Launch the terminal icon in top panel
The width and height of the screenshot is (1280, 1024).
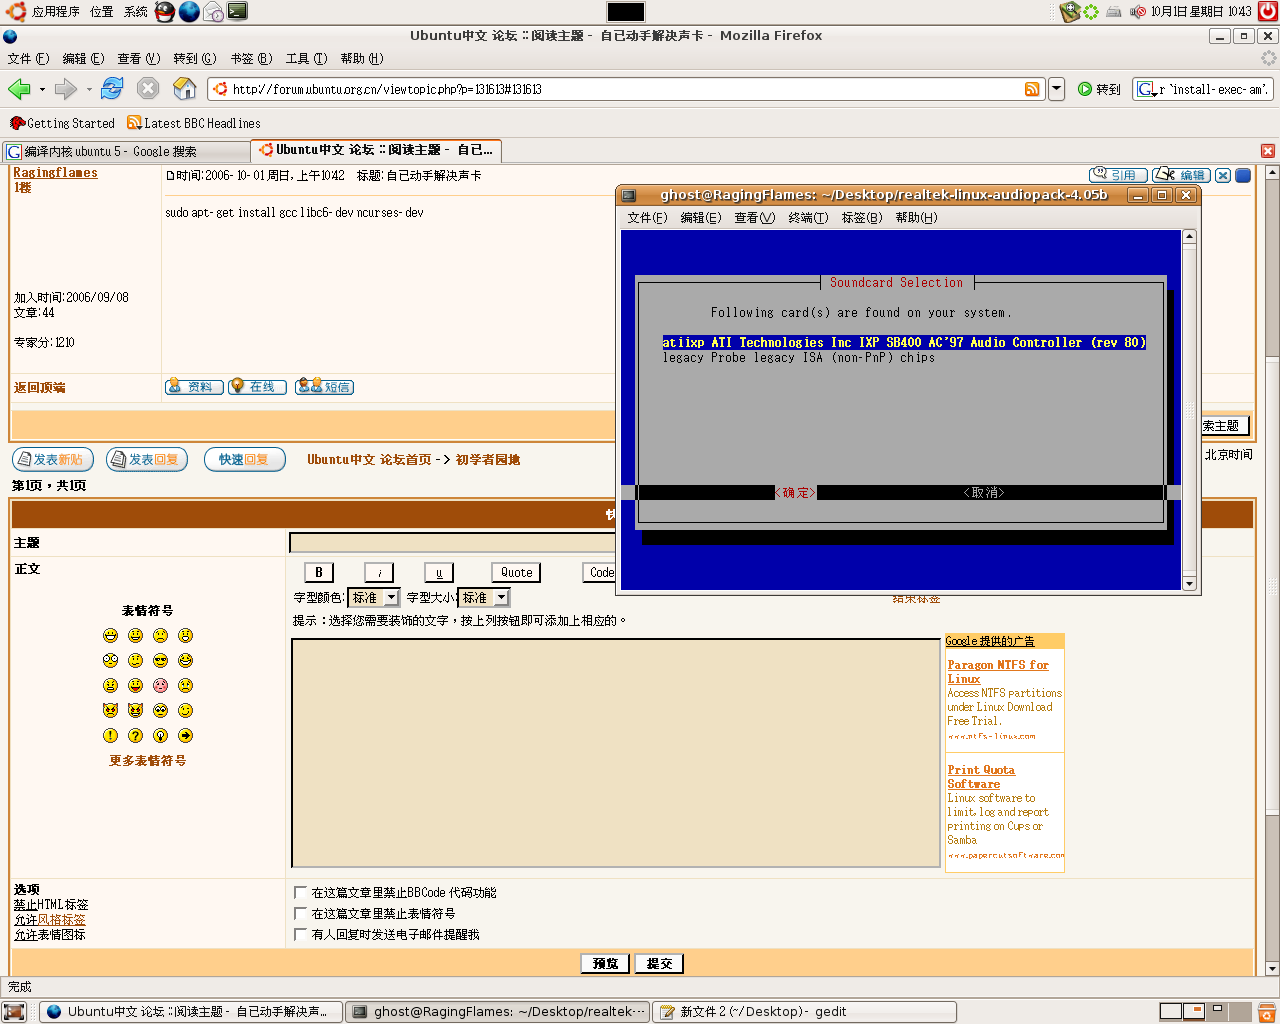(237, 12)
